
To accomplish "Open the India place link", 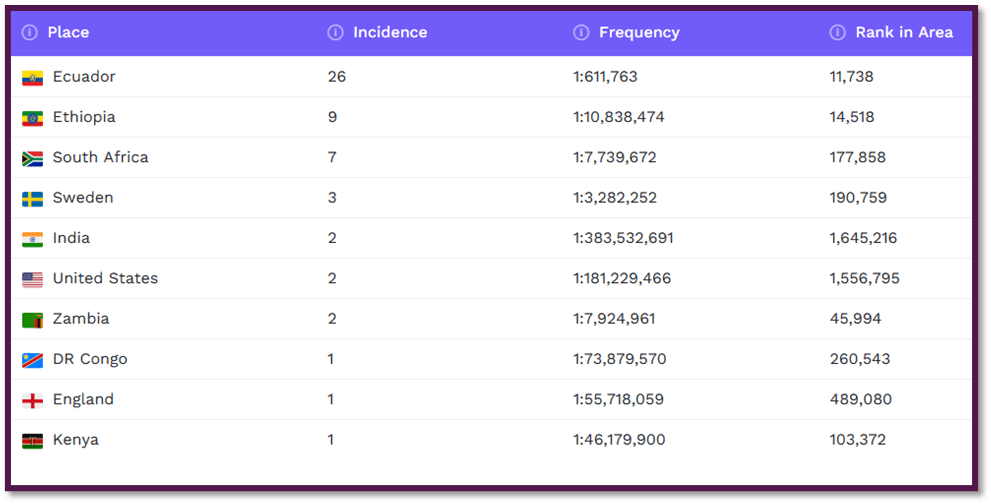I will [x=71, y=238].
